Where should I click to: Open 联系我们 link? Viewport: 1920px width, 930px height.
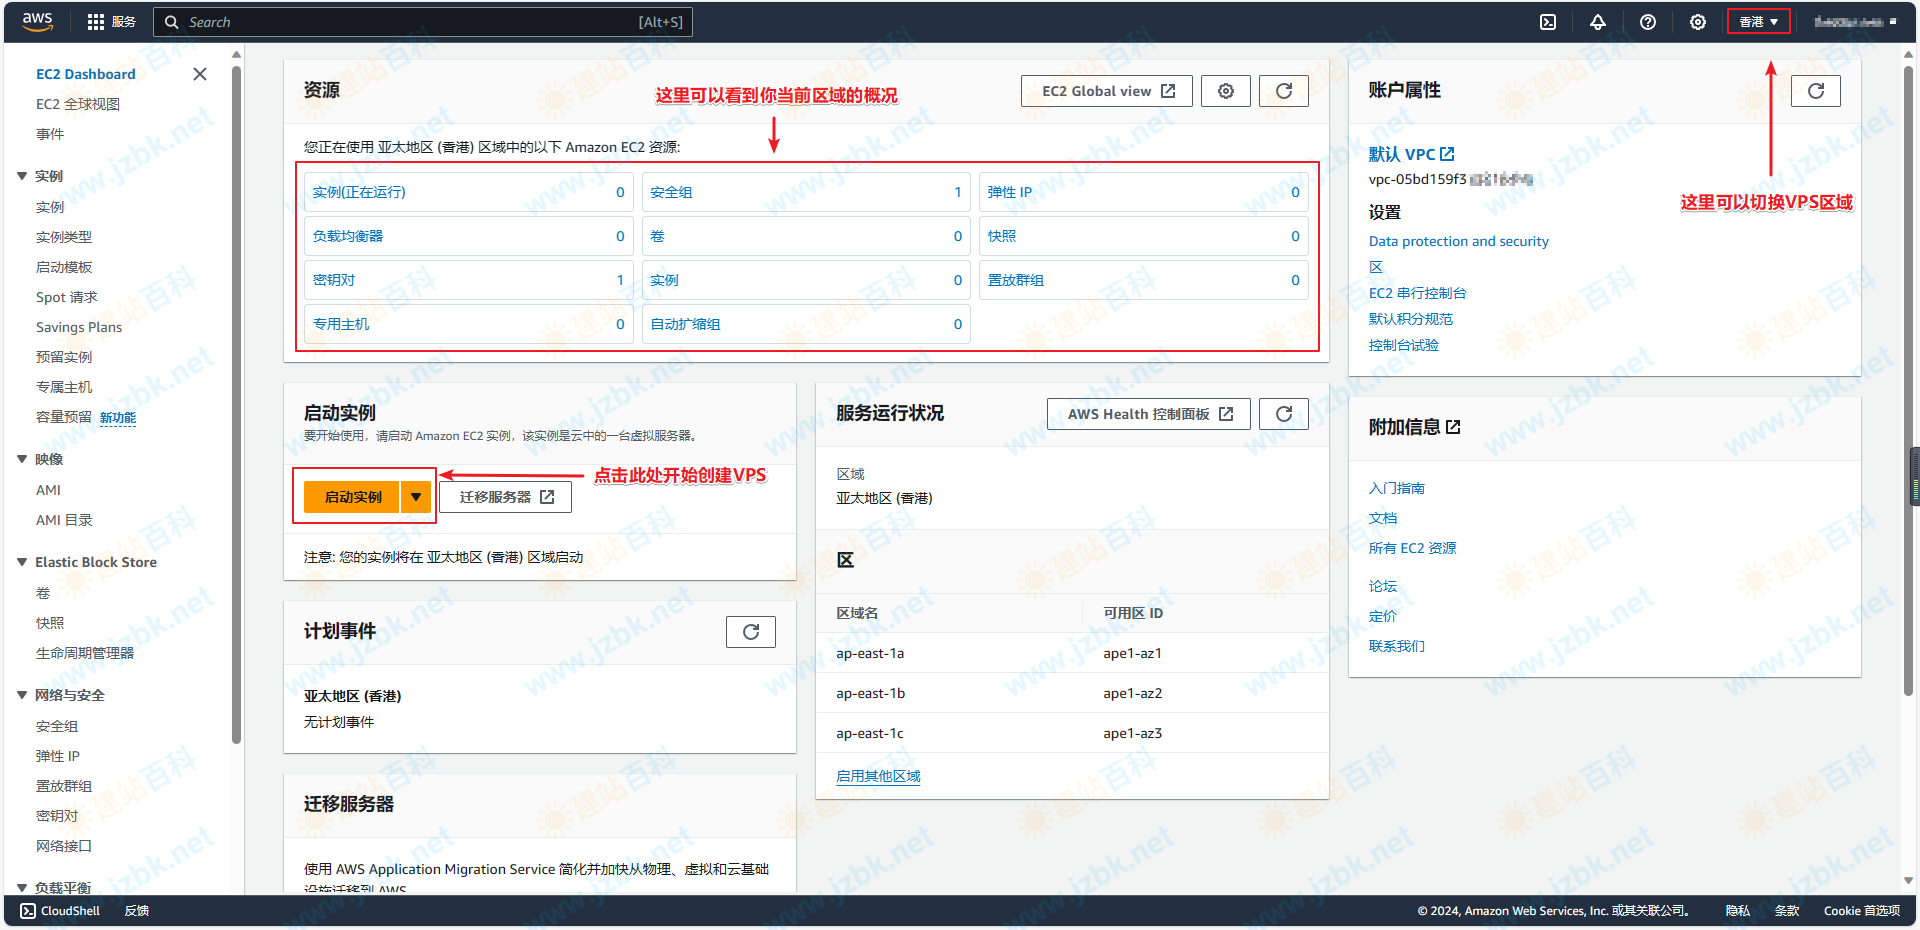1397,646
